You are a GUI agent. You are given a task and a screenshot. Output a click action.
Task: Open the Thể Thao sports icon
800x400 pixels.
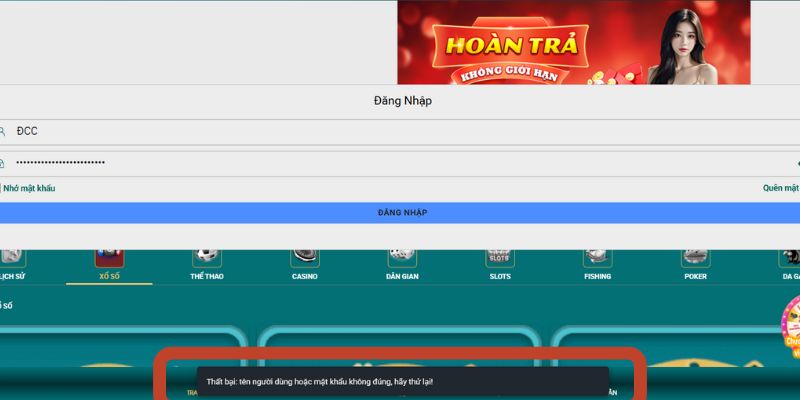[206, 258]
